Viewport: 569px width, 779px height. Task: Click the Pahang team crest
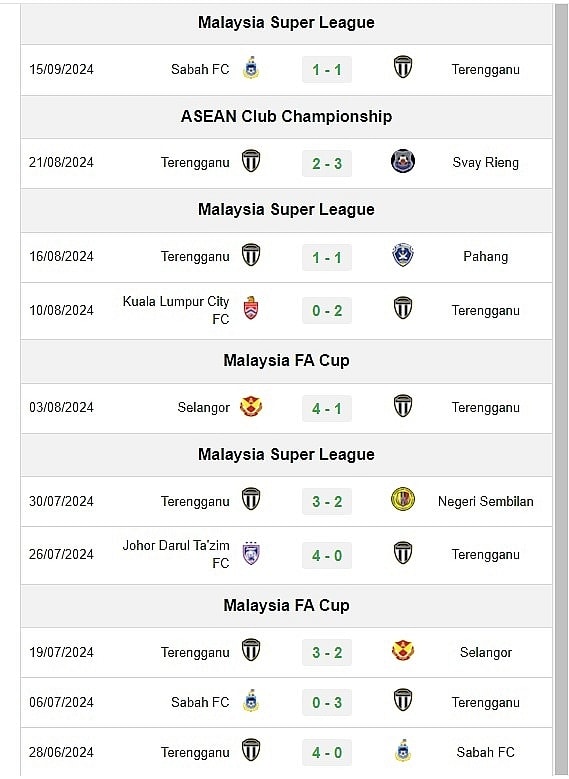403,255
